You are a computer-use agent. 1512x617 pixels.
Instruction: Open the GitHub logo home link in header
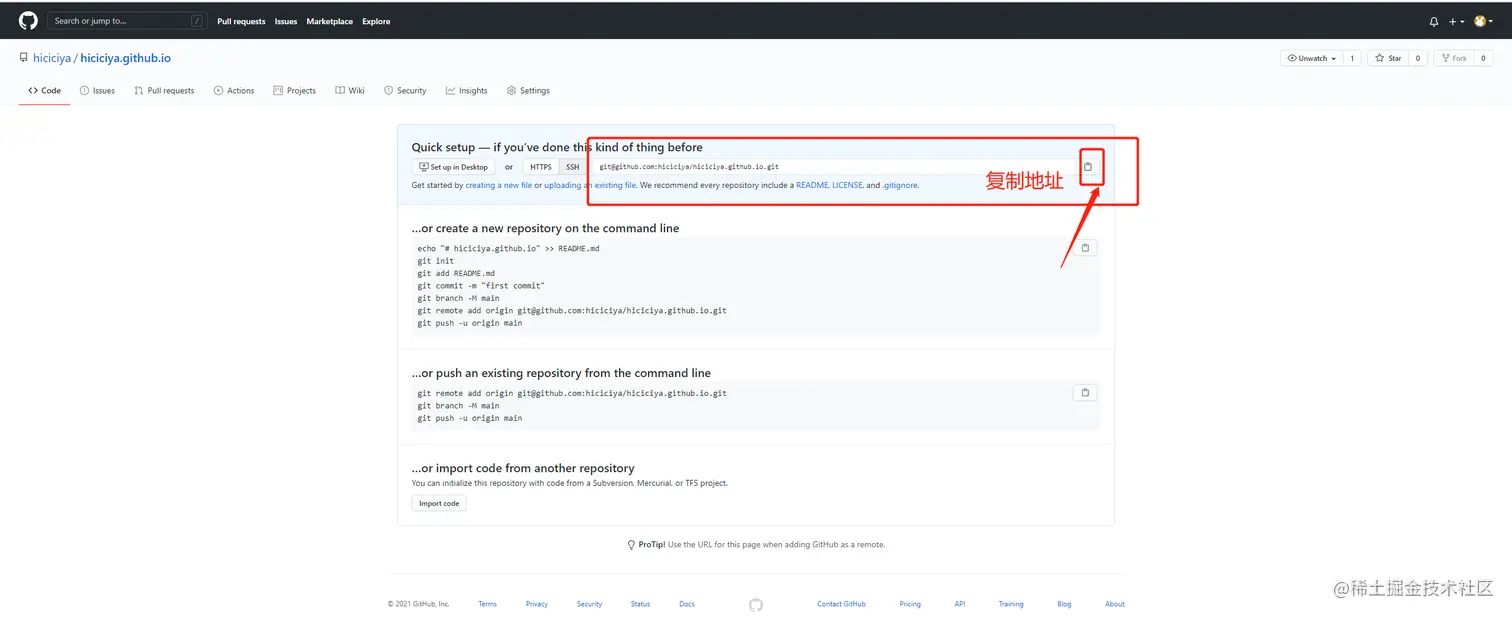[x=28, y=20]
